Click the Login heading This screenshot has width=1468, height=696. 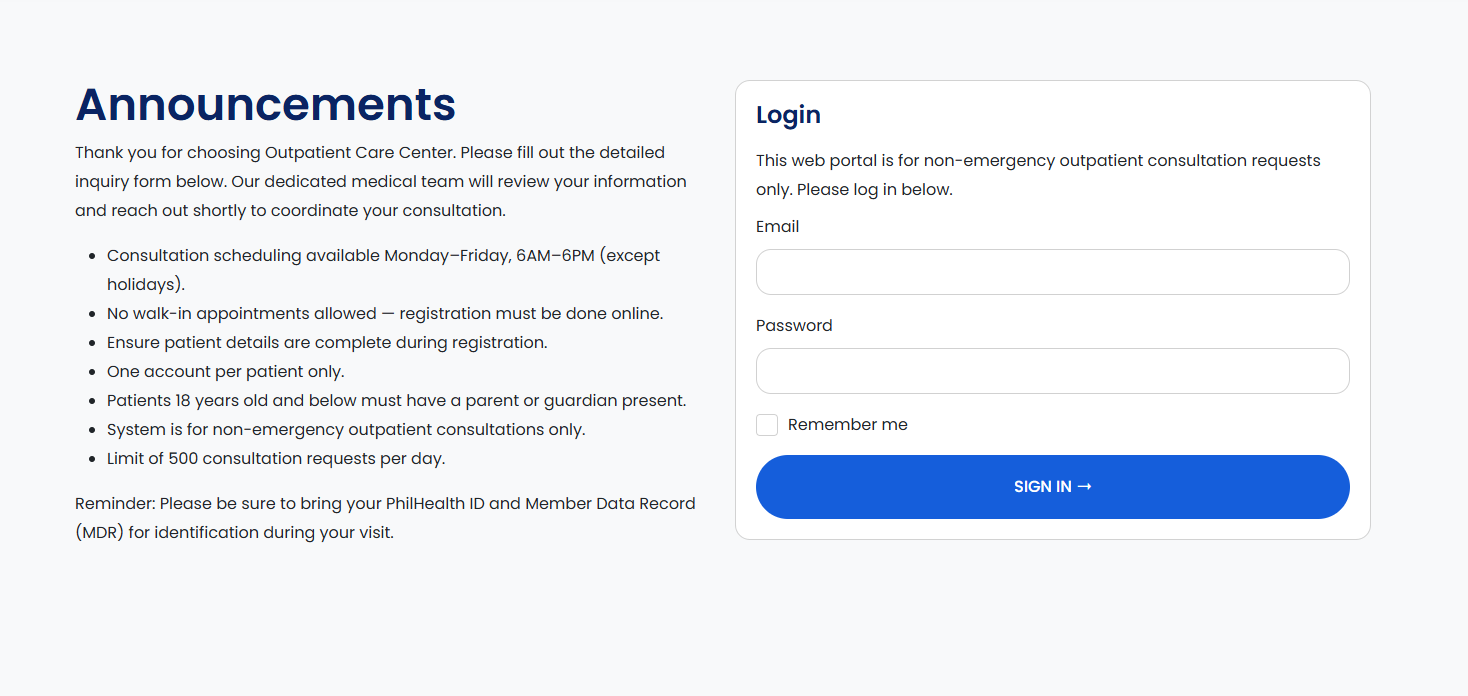[x=788, y=115]
